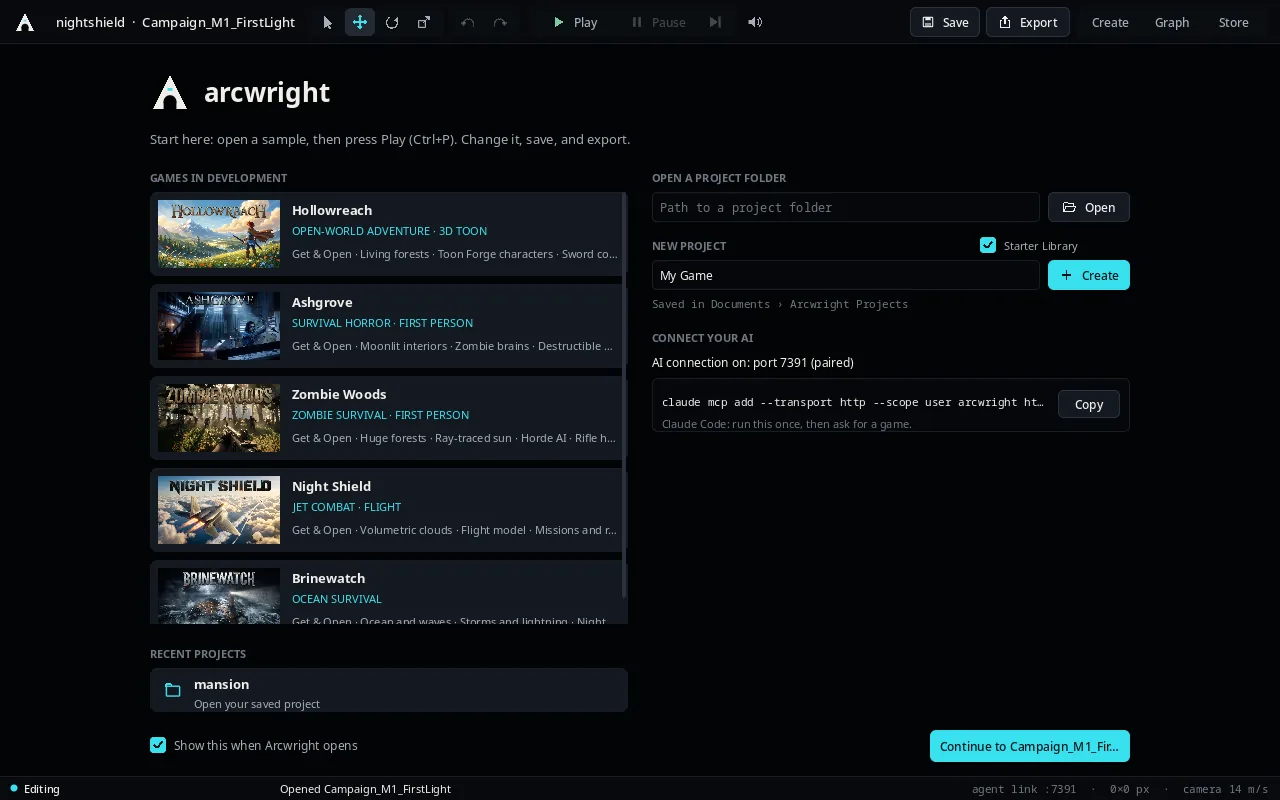Toggle the Starter Library checkbox
The height and width of the screenshot is (800, 1280).
[x=988, y=245]
